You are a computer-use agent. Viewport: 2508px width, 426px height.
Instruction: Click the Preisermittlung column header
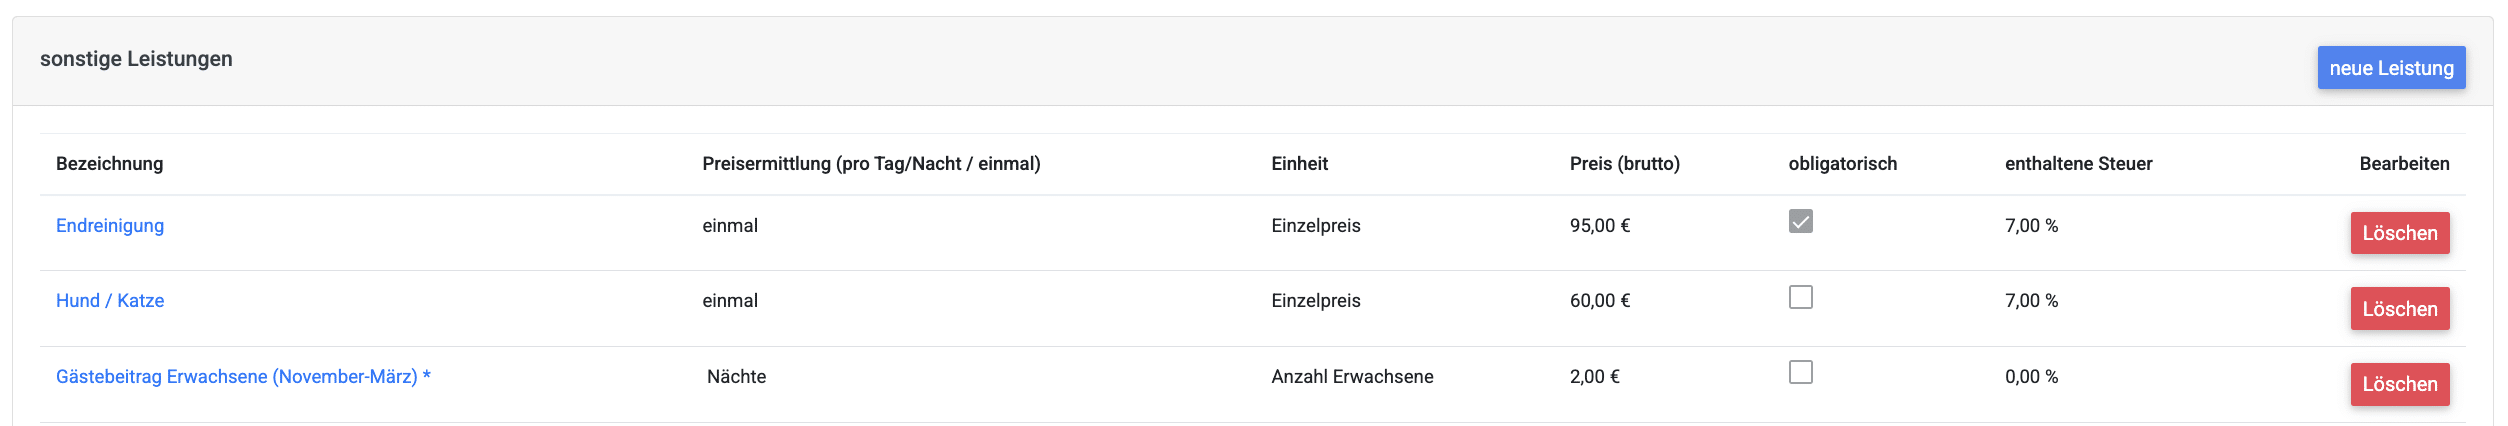pos(871,164)
